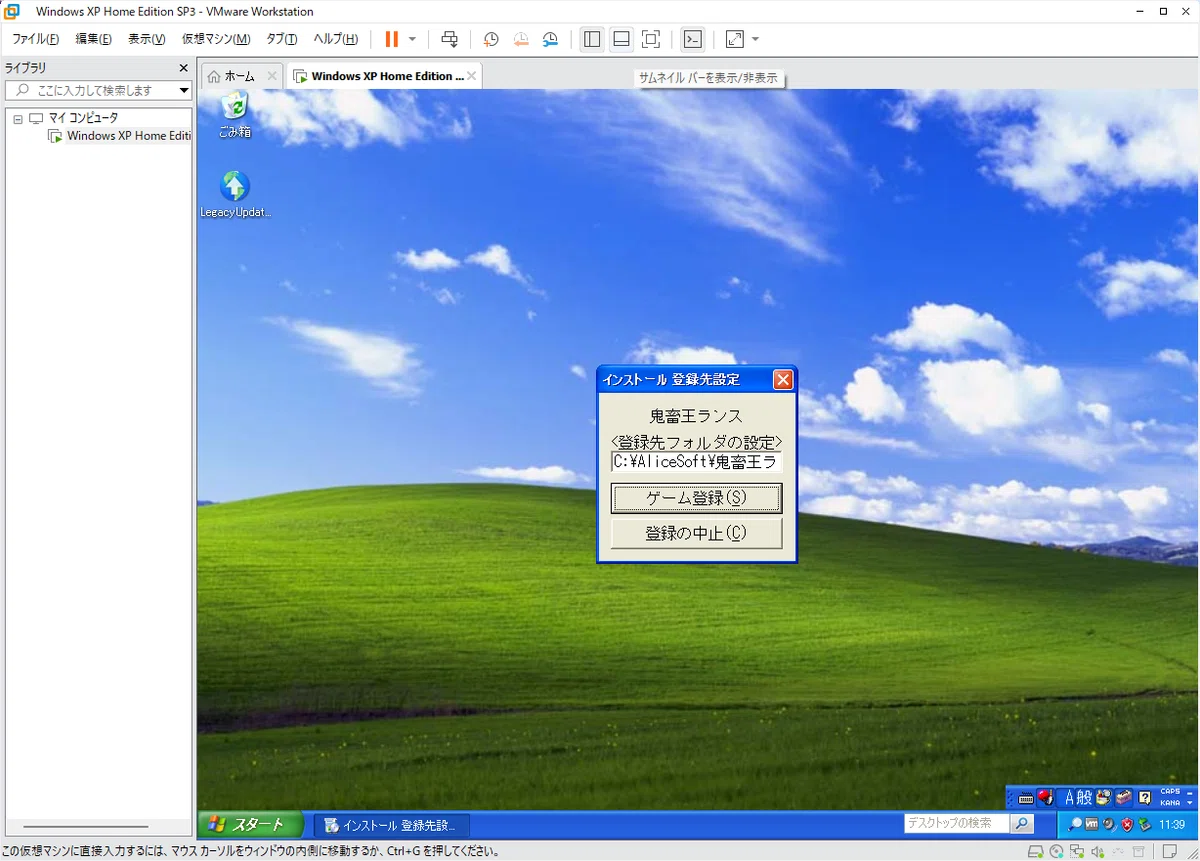
Task: Click the VMware hard disk status icon
Action: coord(1035,851)
